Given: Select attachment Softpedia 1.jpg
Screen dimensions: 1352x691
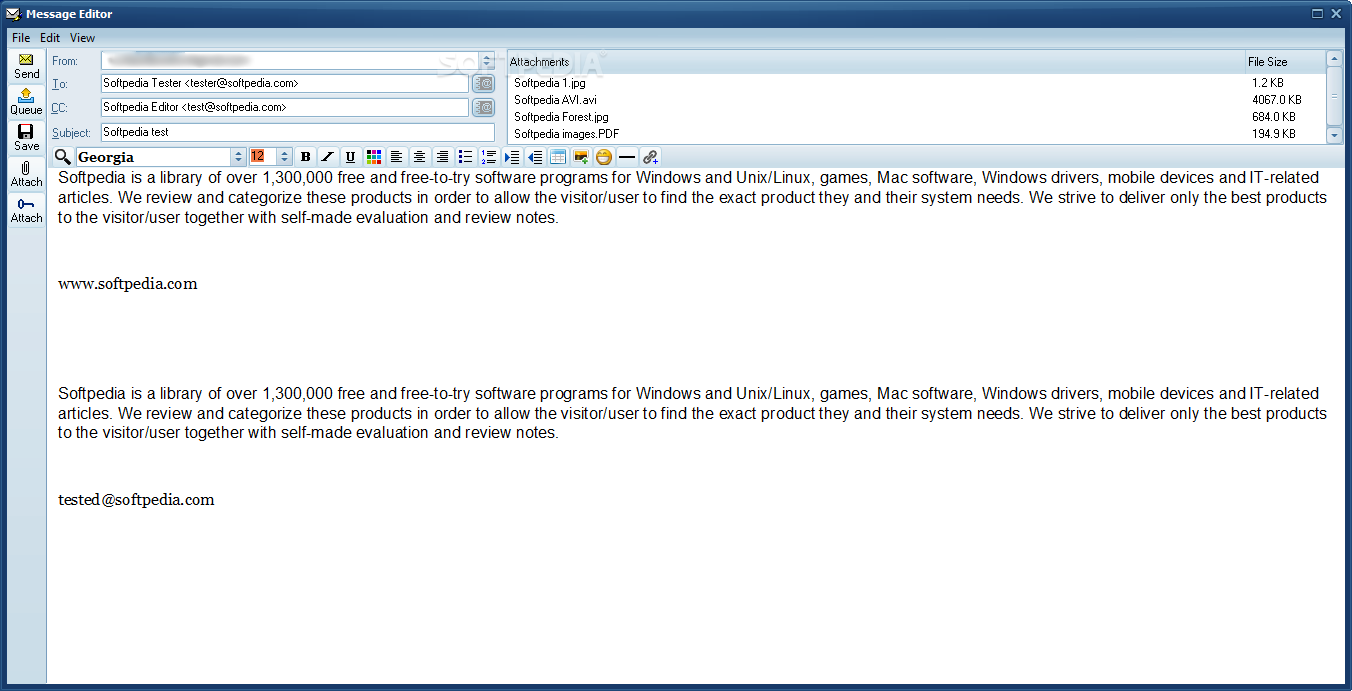Looking at the screenshot, I should (x=550, y=83).
